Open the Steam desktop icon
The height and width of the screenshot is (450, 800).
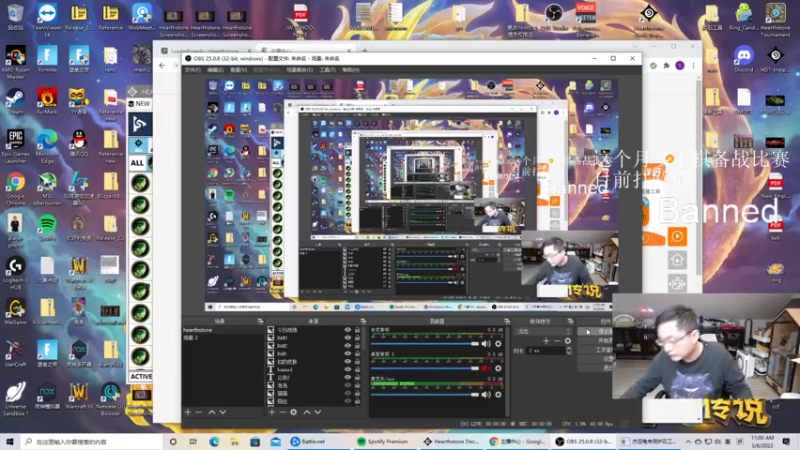[x=15, y=102]
